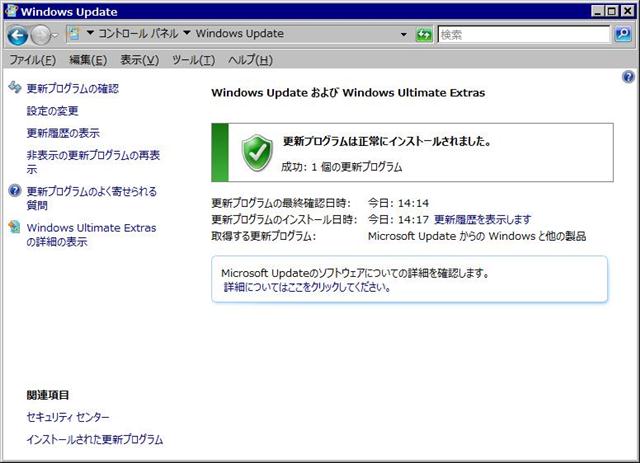640x463 pixels.
Task: Click into the 検索 search box
Action: coord(524,35)
